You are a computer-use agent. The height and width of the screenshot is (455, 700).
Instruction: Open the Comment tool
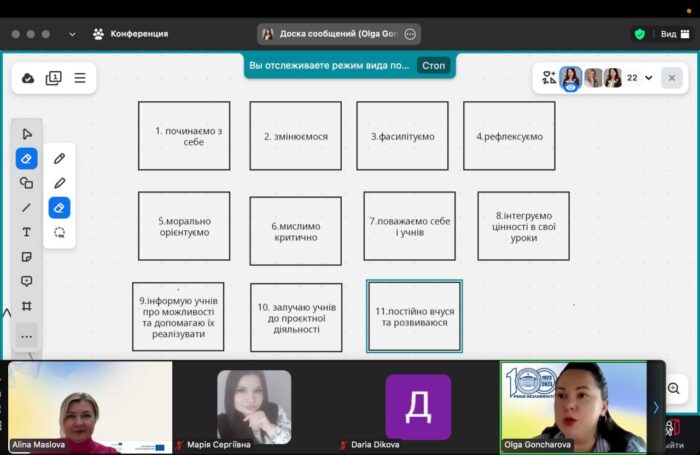point(27,281)
